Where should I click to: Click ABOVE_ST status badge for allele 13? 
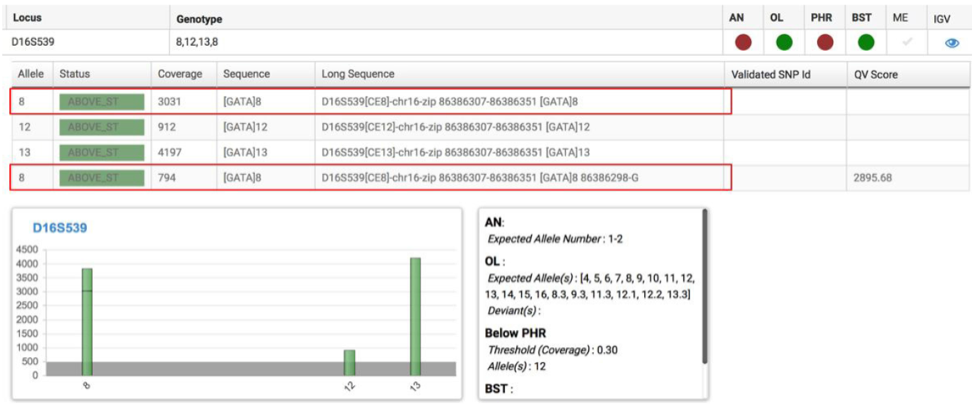101,152
